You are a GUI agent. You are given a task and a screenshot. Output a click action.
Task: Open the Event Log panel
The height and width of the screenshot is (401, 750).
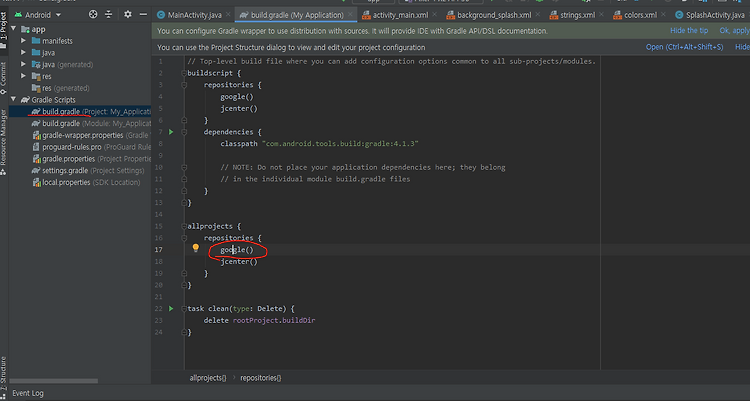pyautogui.click(x=28, y=393)
